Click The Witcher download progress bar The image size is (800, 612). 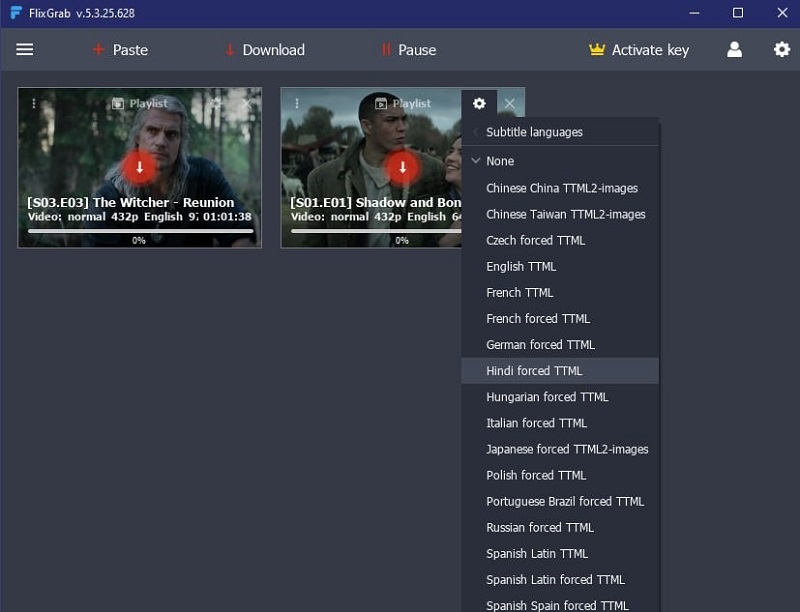[x=140, y=231]
